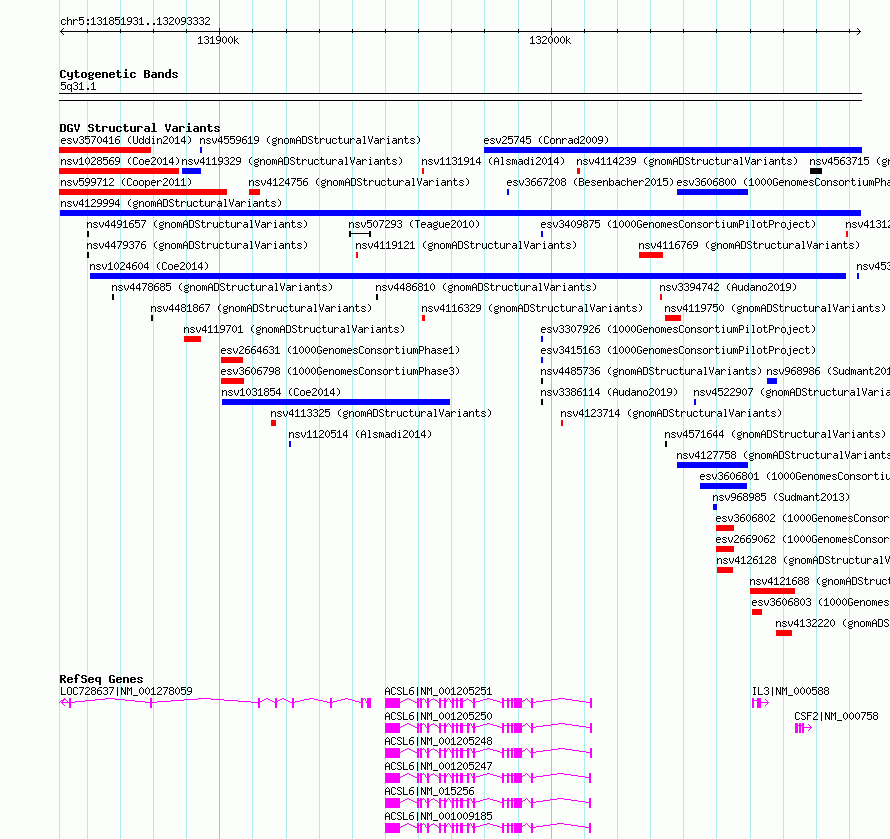
Task: Click nsv507293 (Teague2010) label
Action: [x=414, y=224]
